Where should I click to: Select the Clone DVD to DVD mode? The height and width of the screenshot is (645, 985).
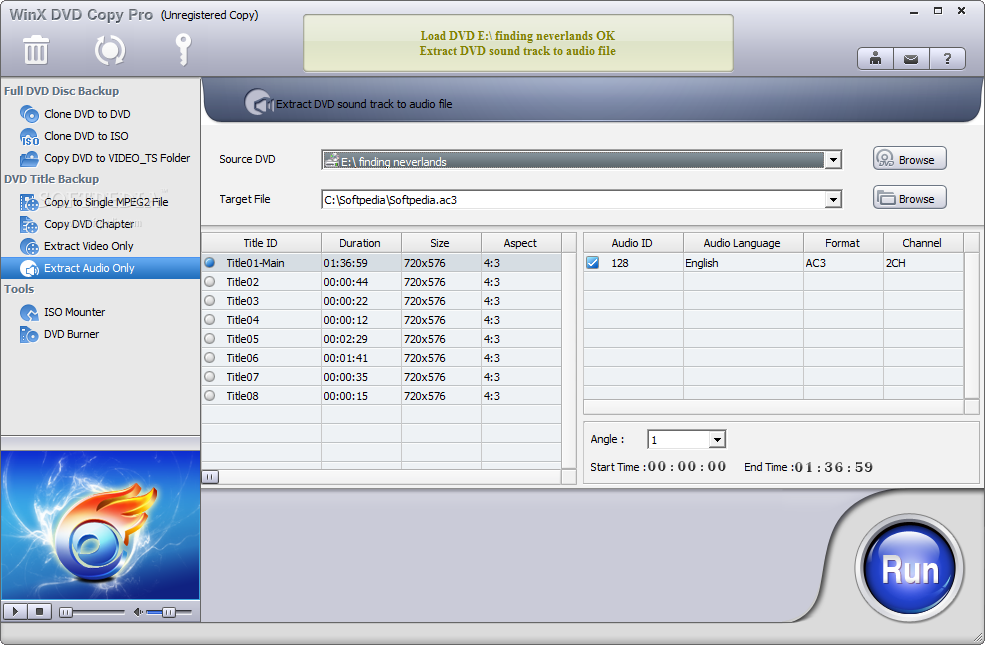pyautogui.click(x=87, y=114)
